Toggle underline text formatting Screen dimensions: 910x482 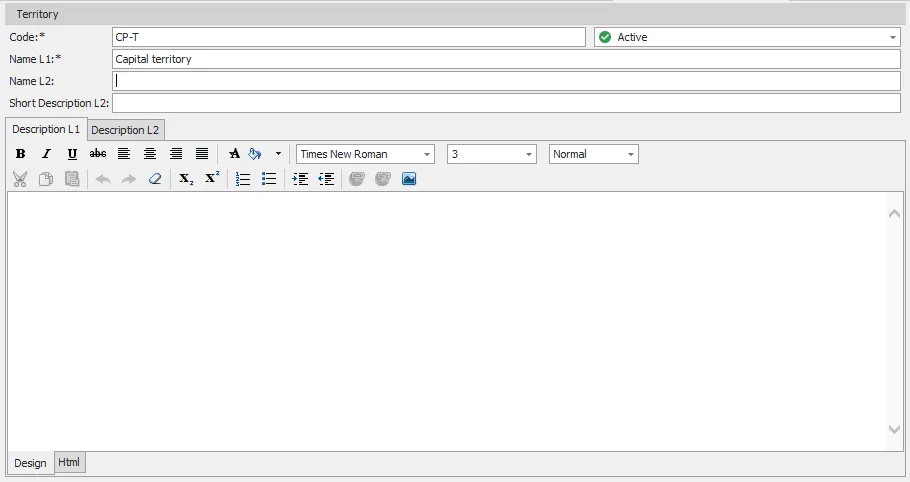[72, 154]
